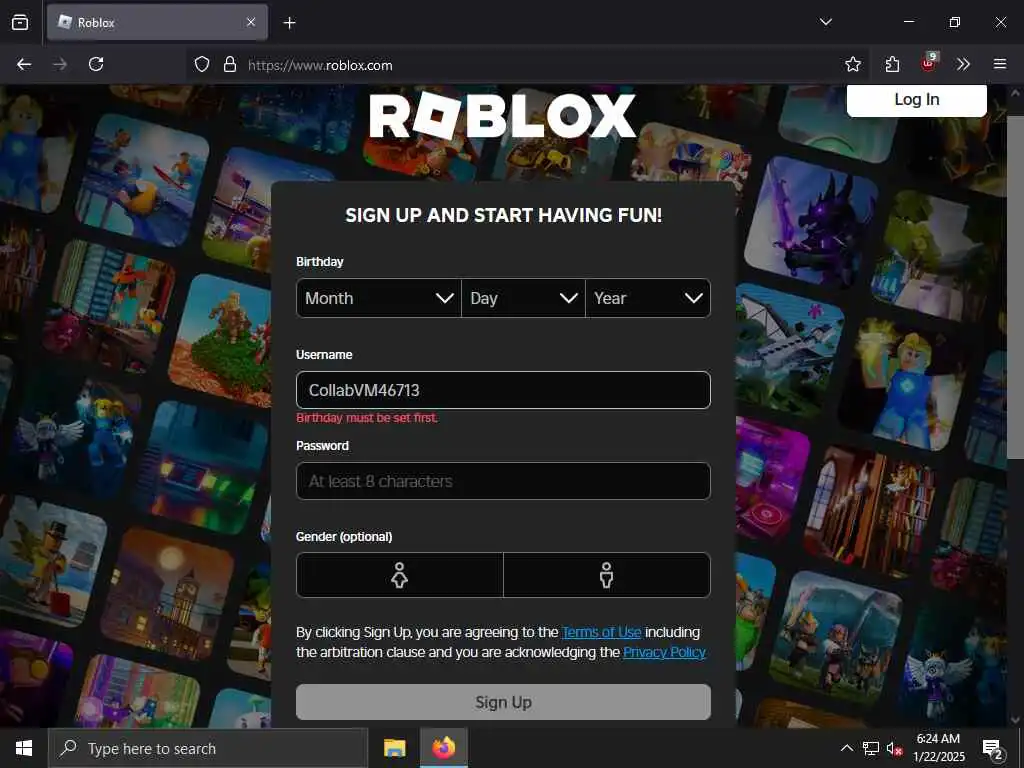Open the network status tray icon
Viewport: 1024px width, 768px height.
pos(871,748)
